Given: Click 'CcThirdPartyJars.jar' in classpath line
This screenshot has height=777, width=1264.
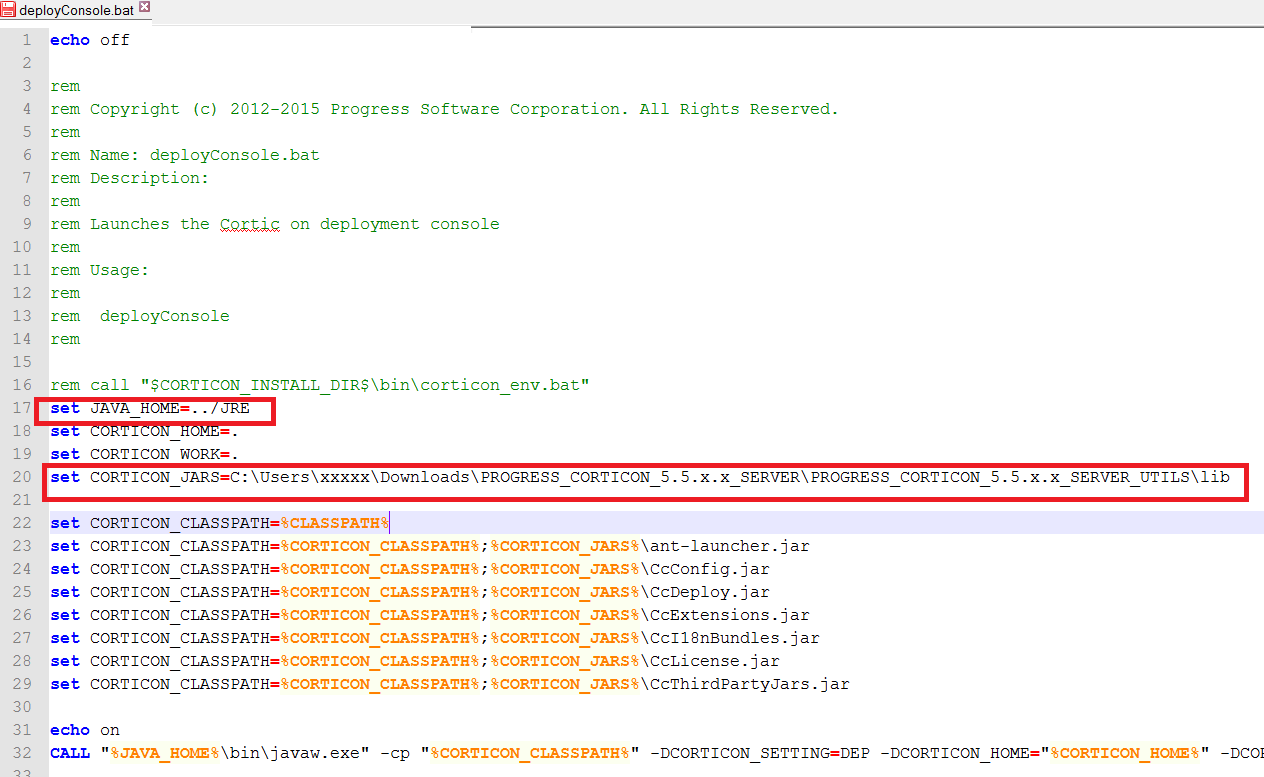Looking at the screenshot, I should pos(750,684).
